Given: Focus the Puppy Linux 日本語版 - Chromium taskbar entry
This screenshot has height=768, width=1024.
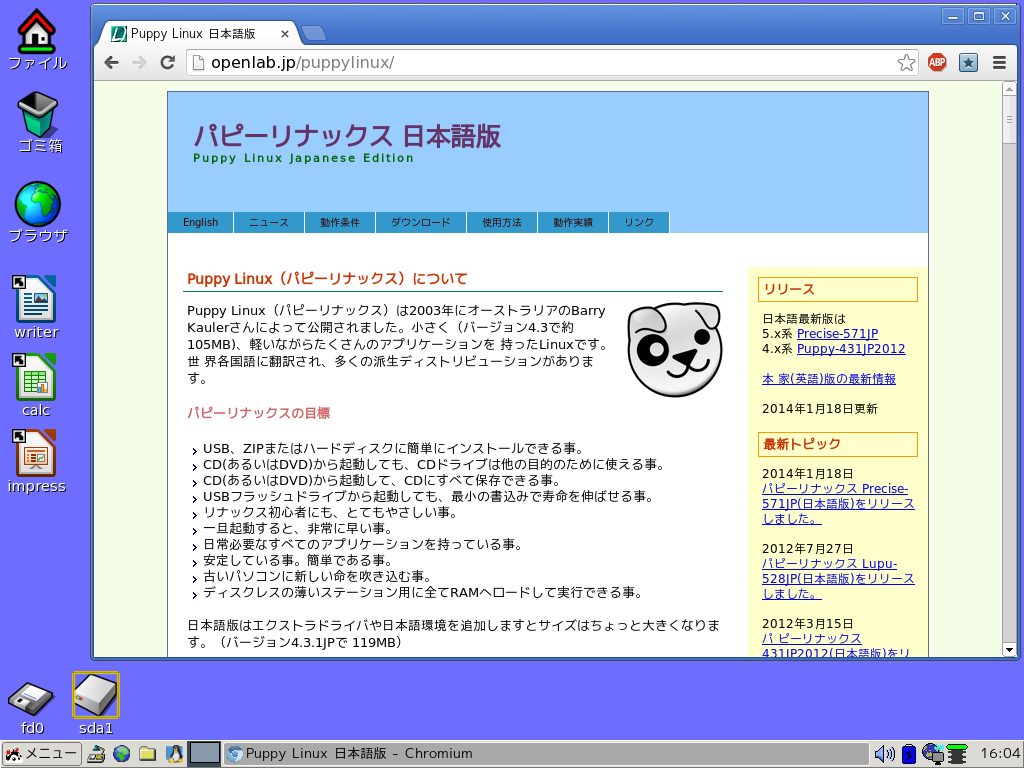Looking at the screenshot, I should coord(546,754).
